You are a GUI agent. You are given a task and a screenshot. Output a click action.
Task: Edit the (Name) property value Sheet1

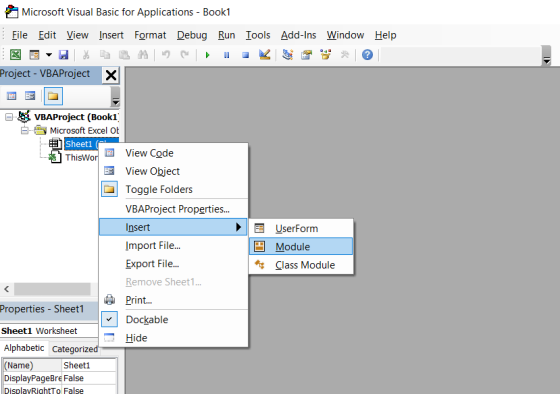tap(89, 365)
